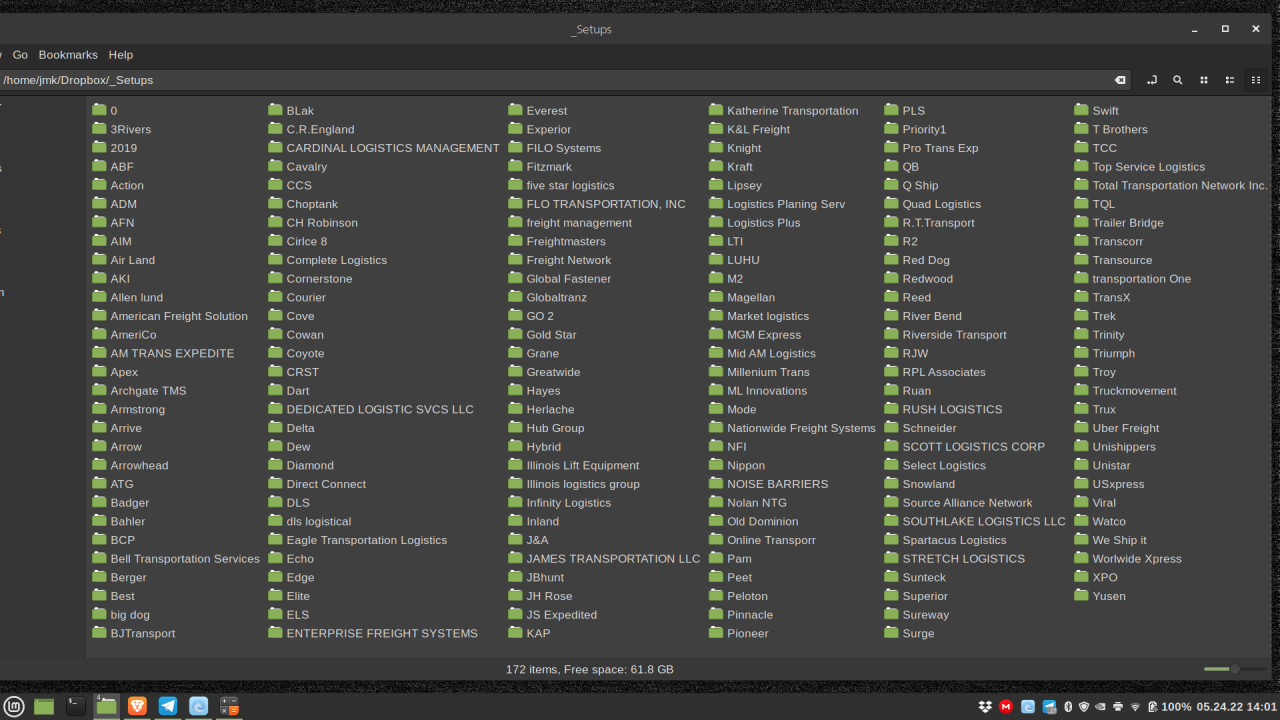Select the Knight folder
Image resolution: width=1280 pixels, height=720 pixels.
point(735,148)
